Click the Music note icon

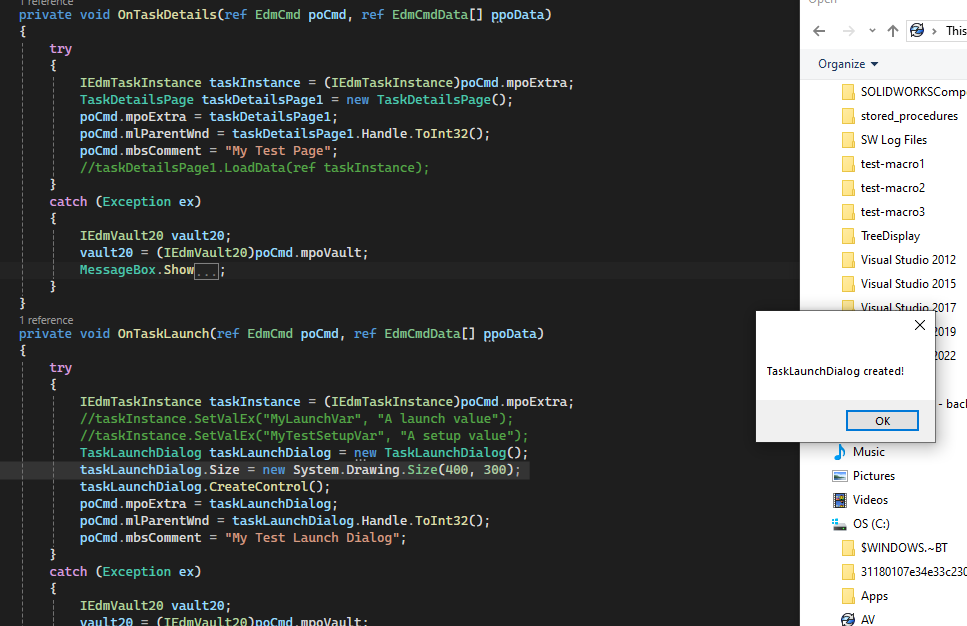pos(839,452)
